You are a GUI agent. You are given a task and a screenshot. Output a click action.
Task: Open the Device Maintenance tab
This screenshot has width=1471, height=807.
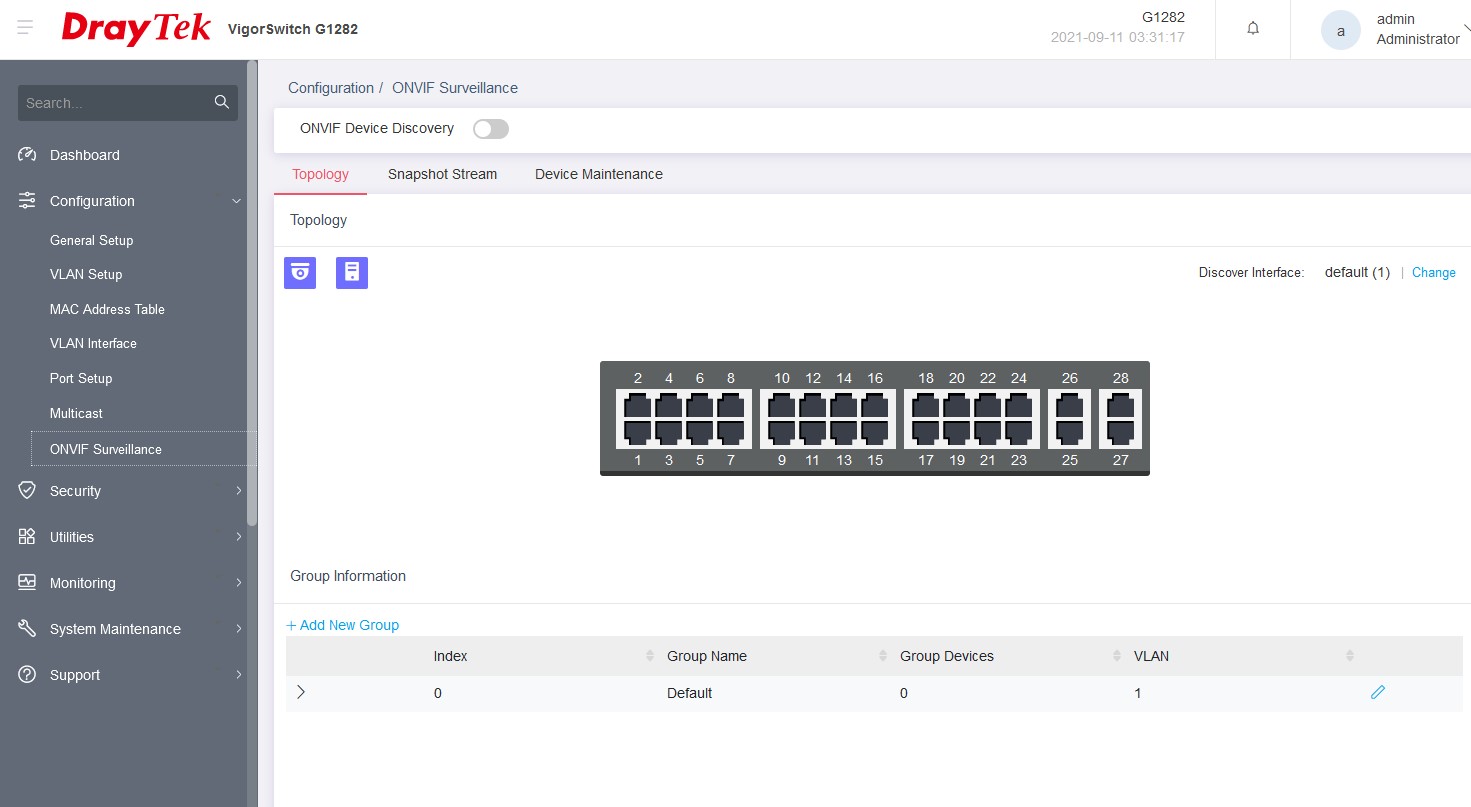coord(598,174)
